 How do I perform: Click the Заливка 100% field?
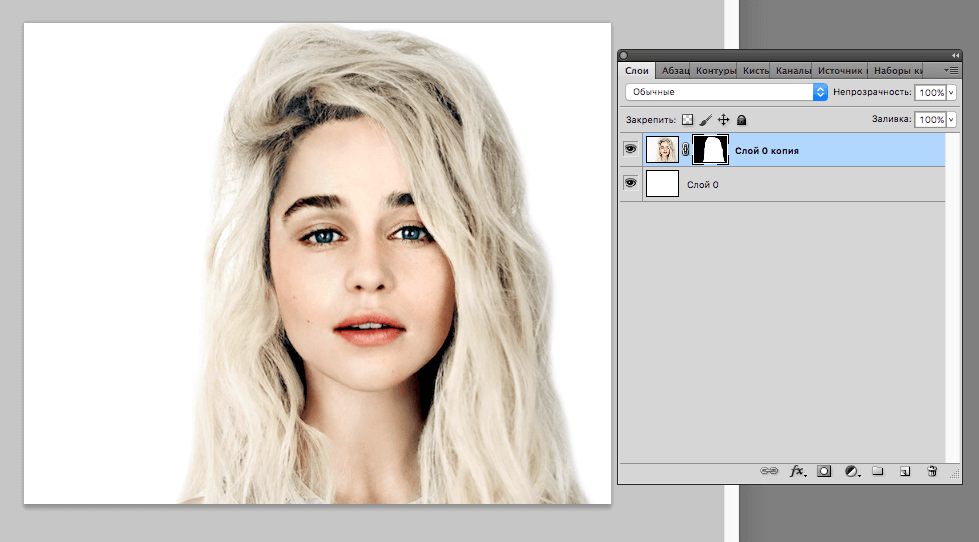930,119
